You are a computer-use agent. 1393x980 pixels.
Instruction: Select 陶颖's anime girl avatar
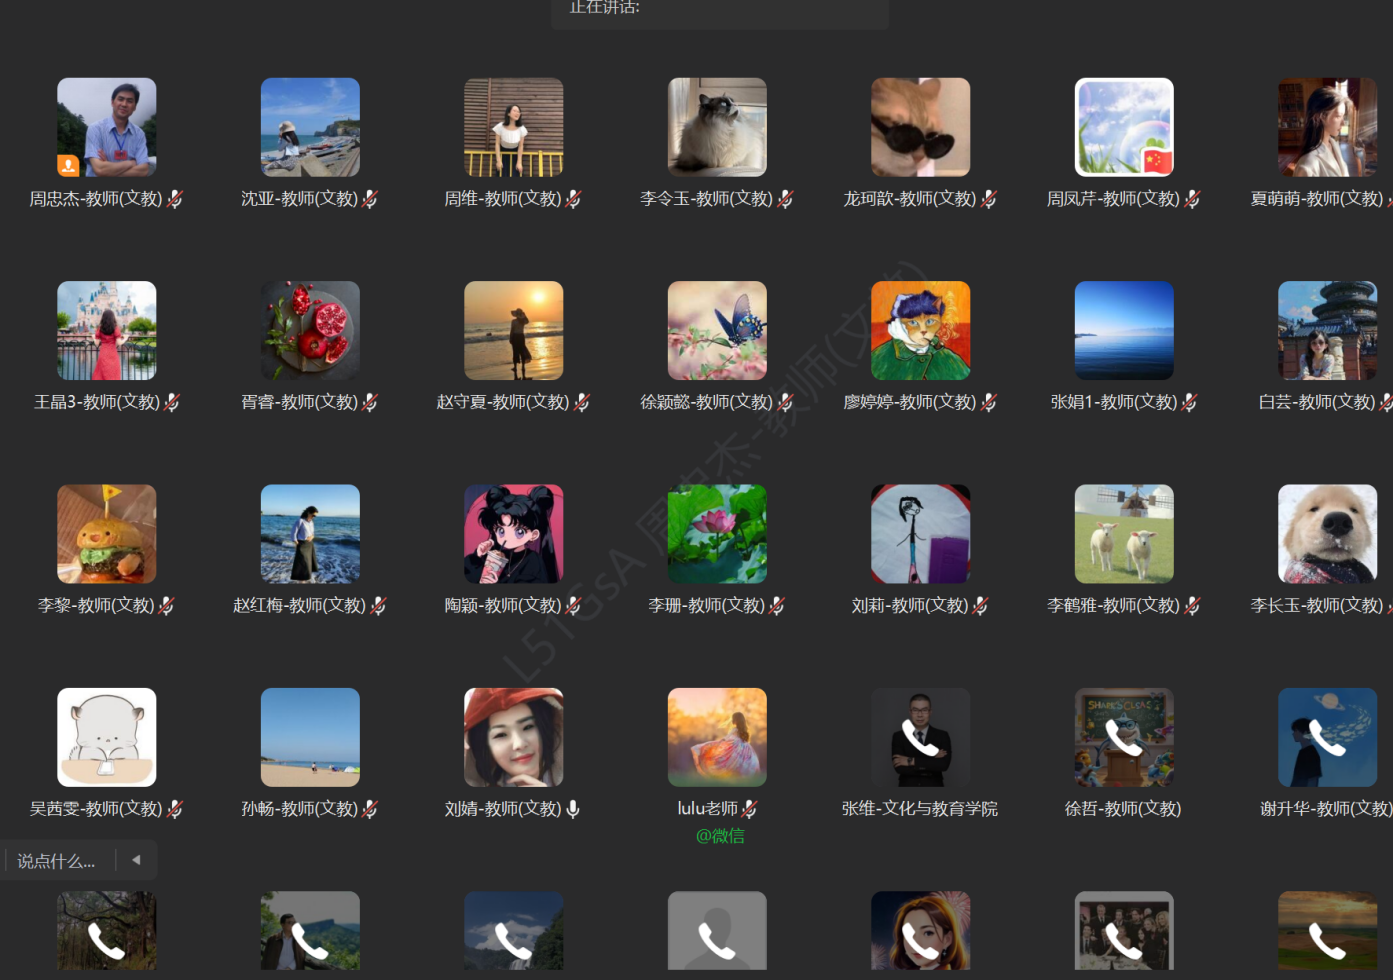(x=513, y=534)
